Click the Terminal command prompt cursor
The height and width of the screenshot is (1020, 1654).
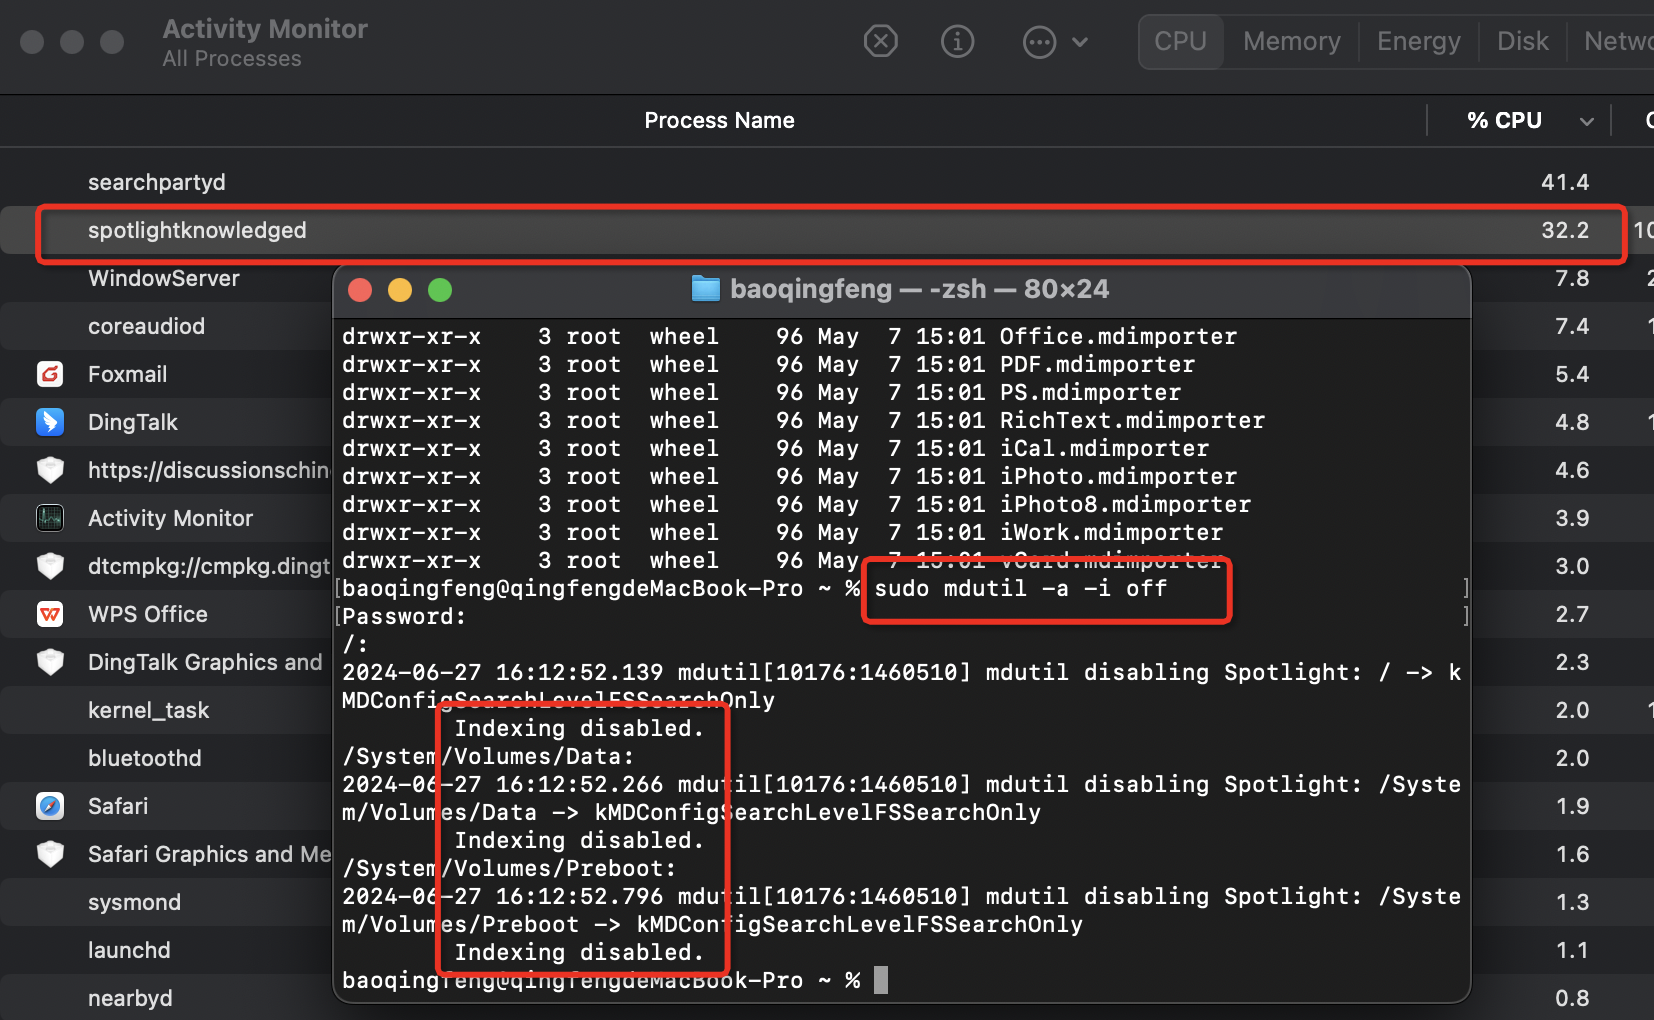click(880, 980)
